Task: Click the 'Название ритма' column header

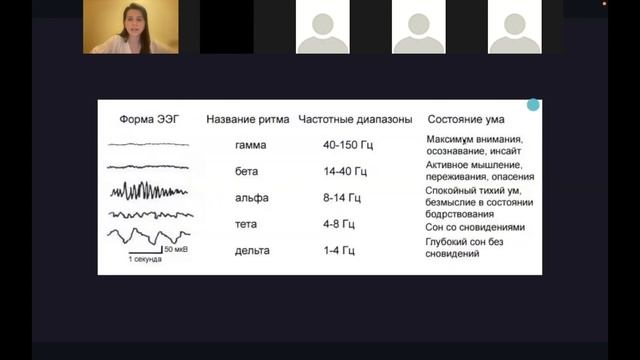Action: 248,119
